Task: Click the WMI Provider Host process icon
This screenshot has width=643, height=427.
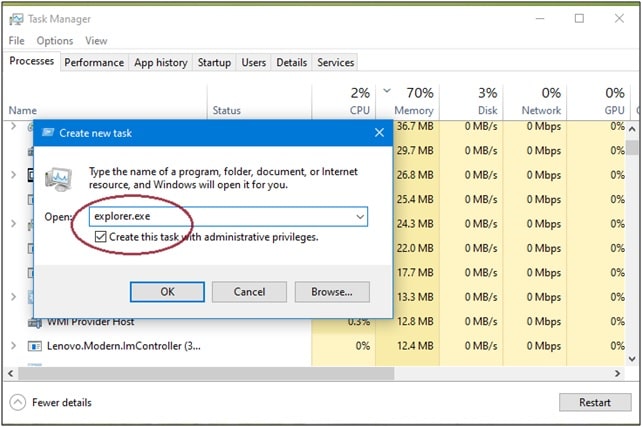Action: [x=35, y=324]
